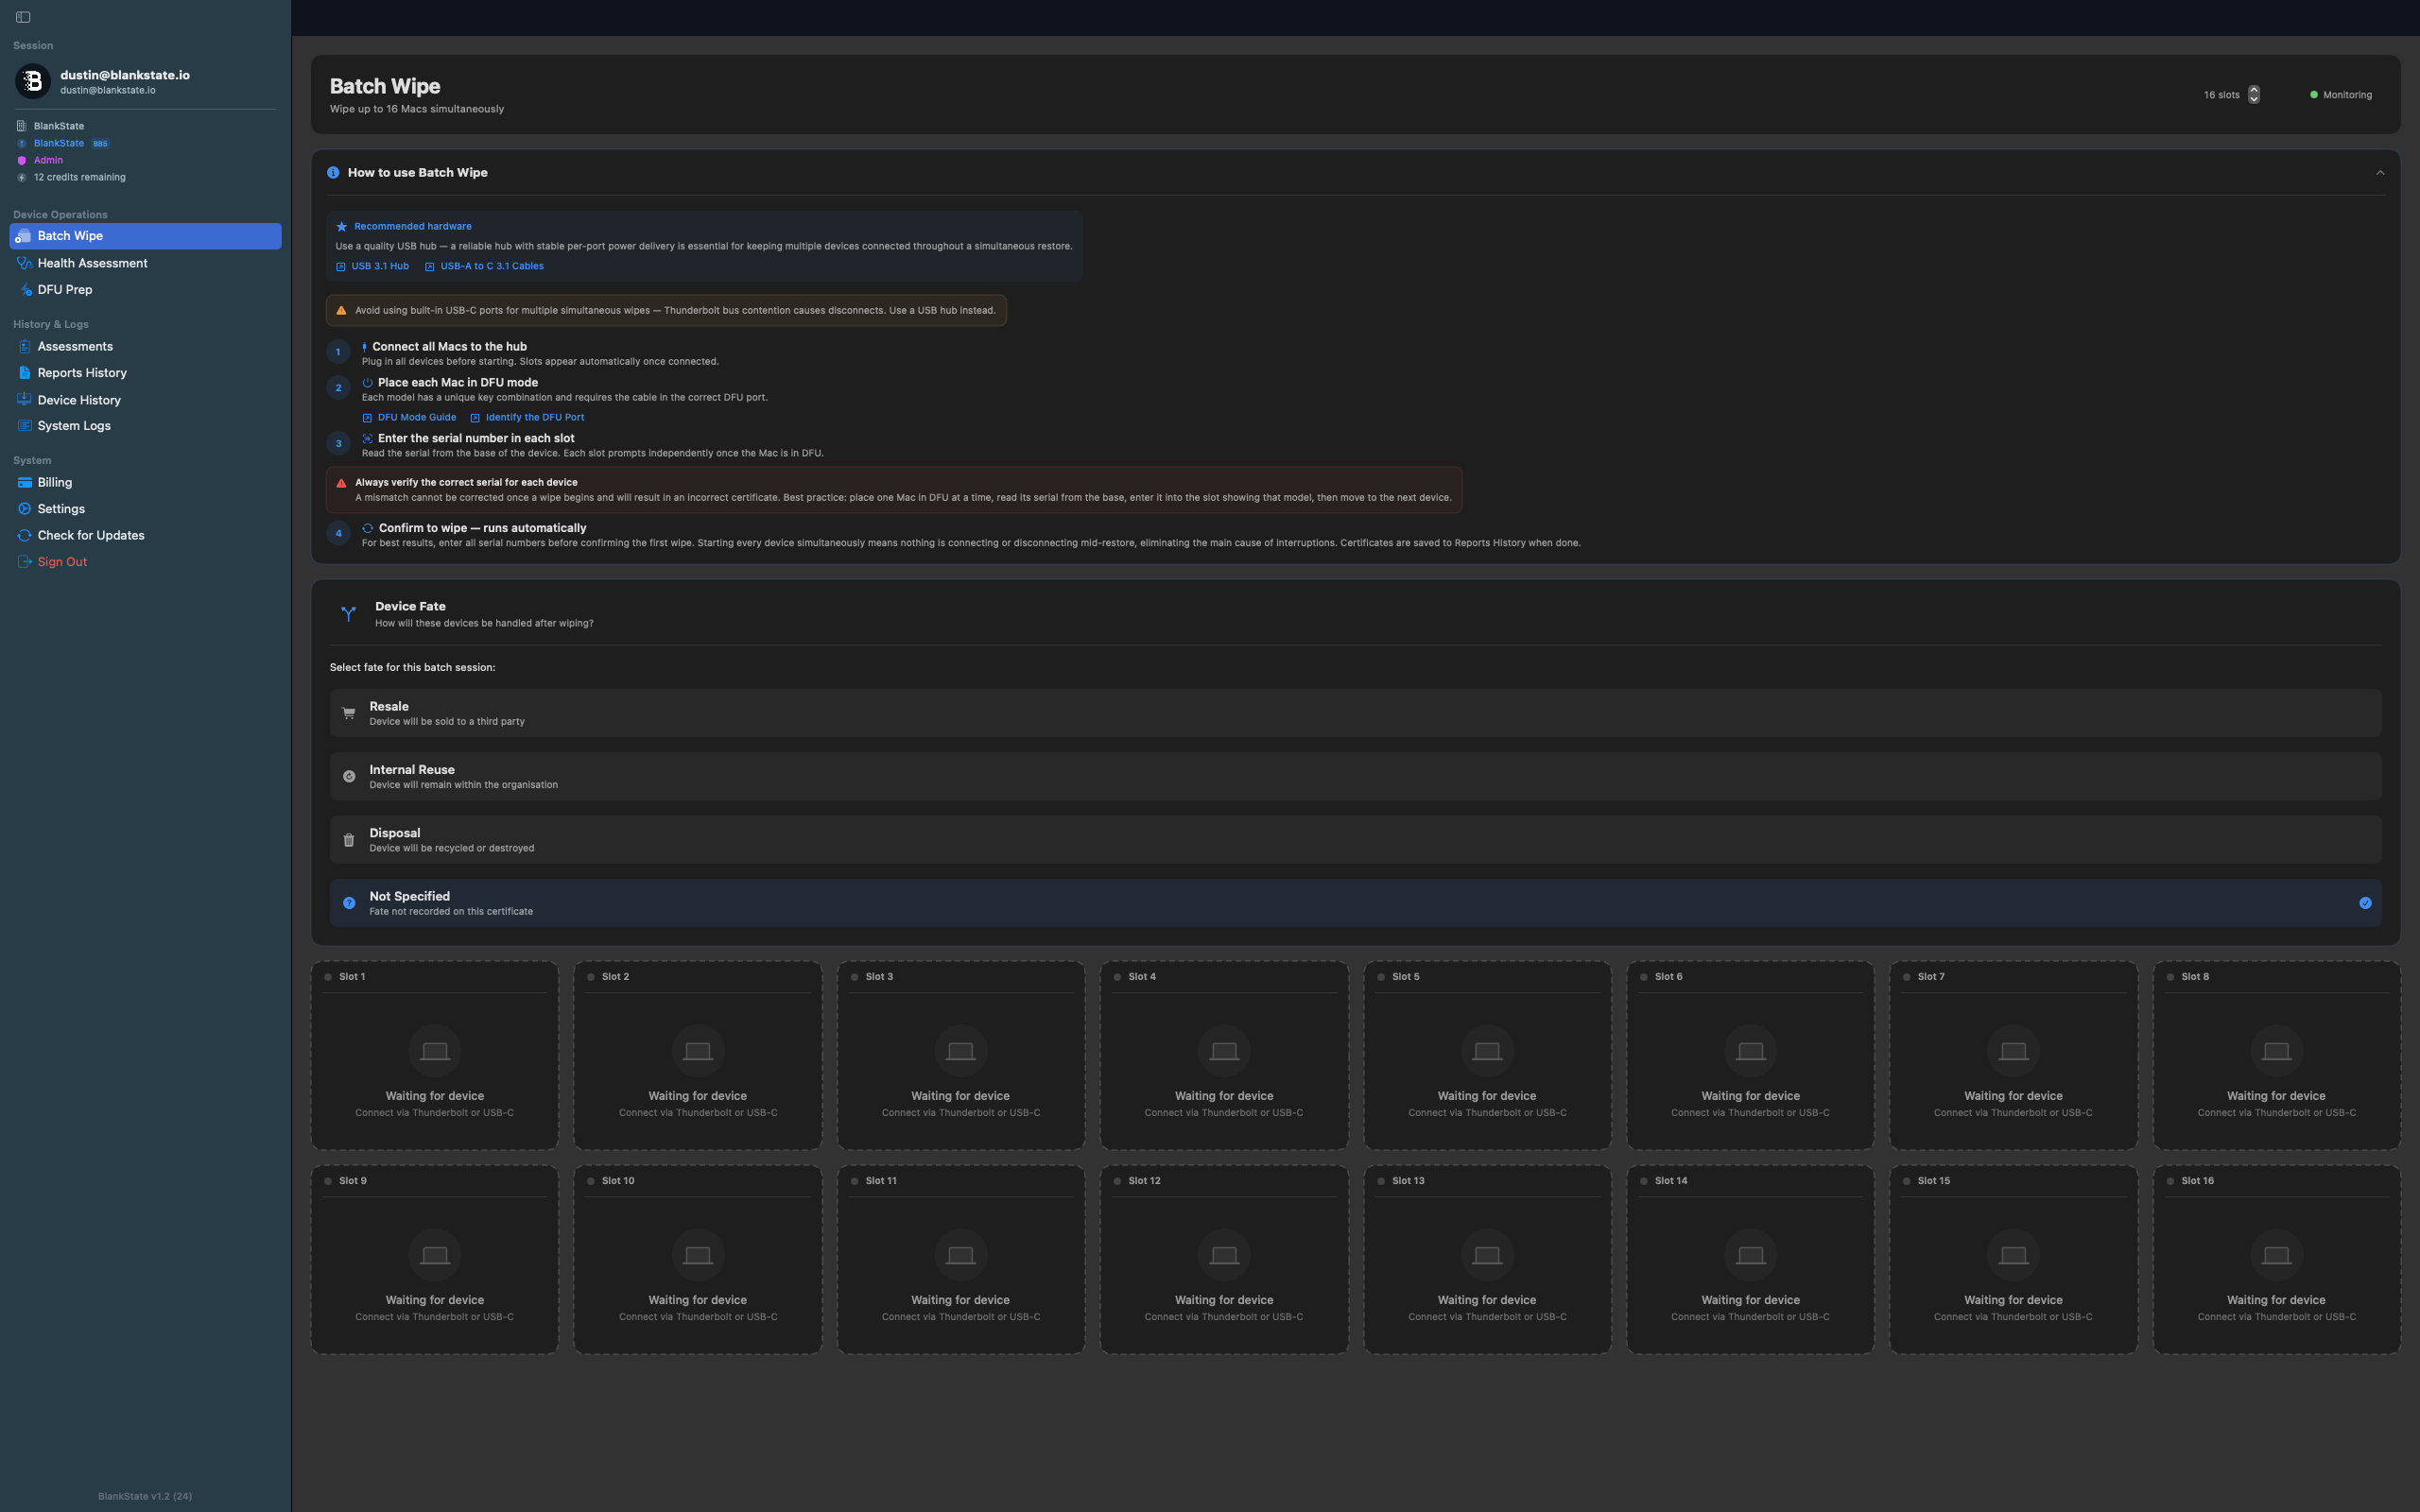This screenshot has width=2420, height=1512.
Task: Click Sign Out in the sidebar
Action: (62, 562)
